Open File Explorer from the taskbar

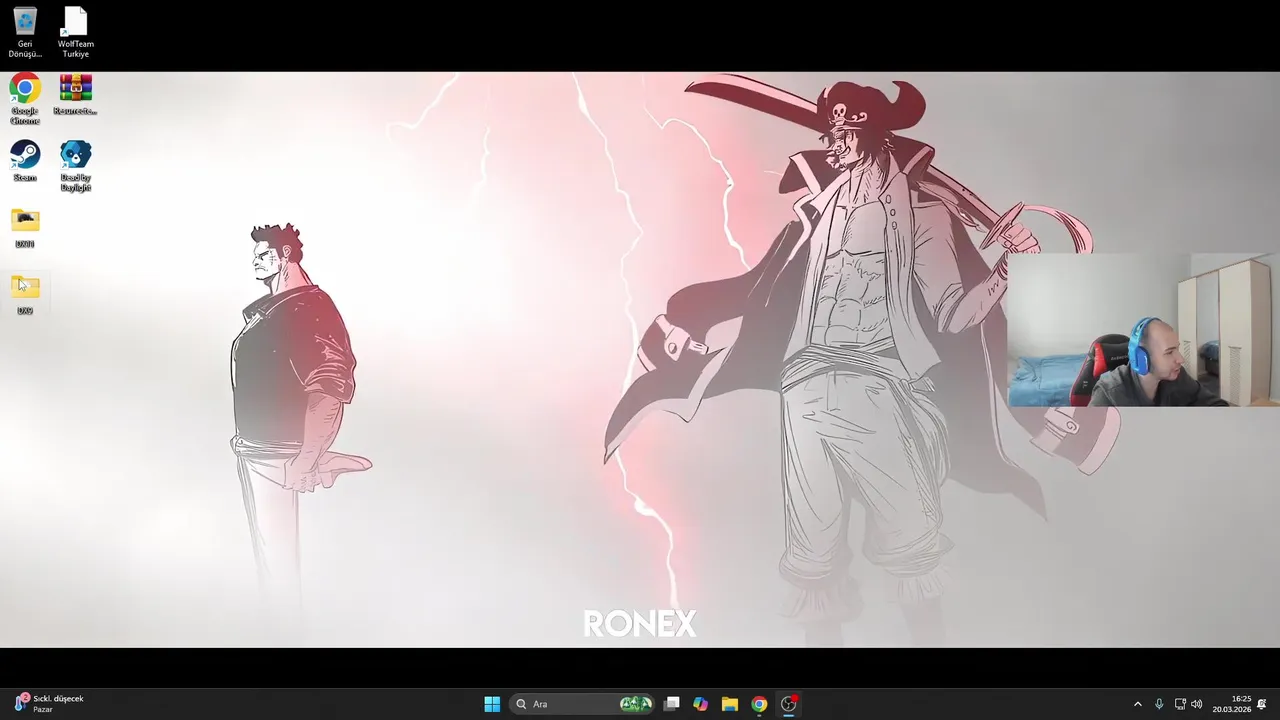click(730, 704)
